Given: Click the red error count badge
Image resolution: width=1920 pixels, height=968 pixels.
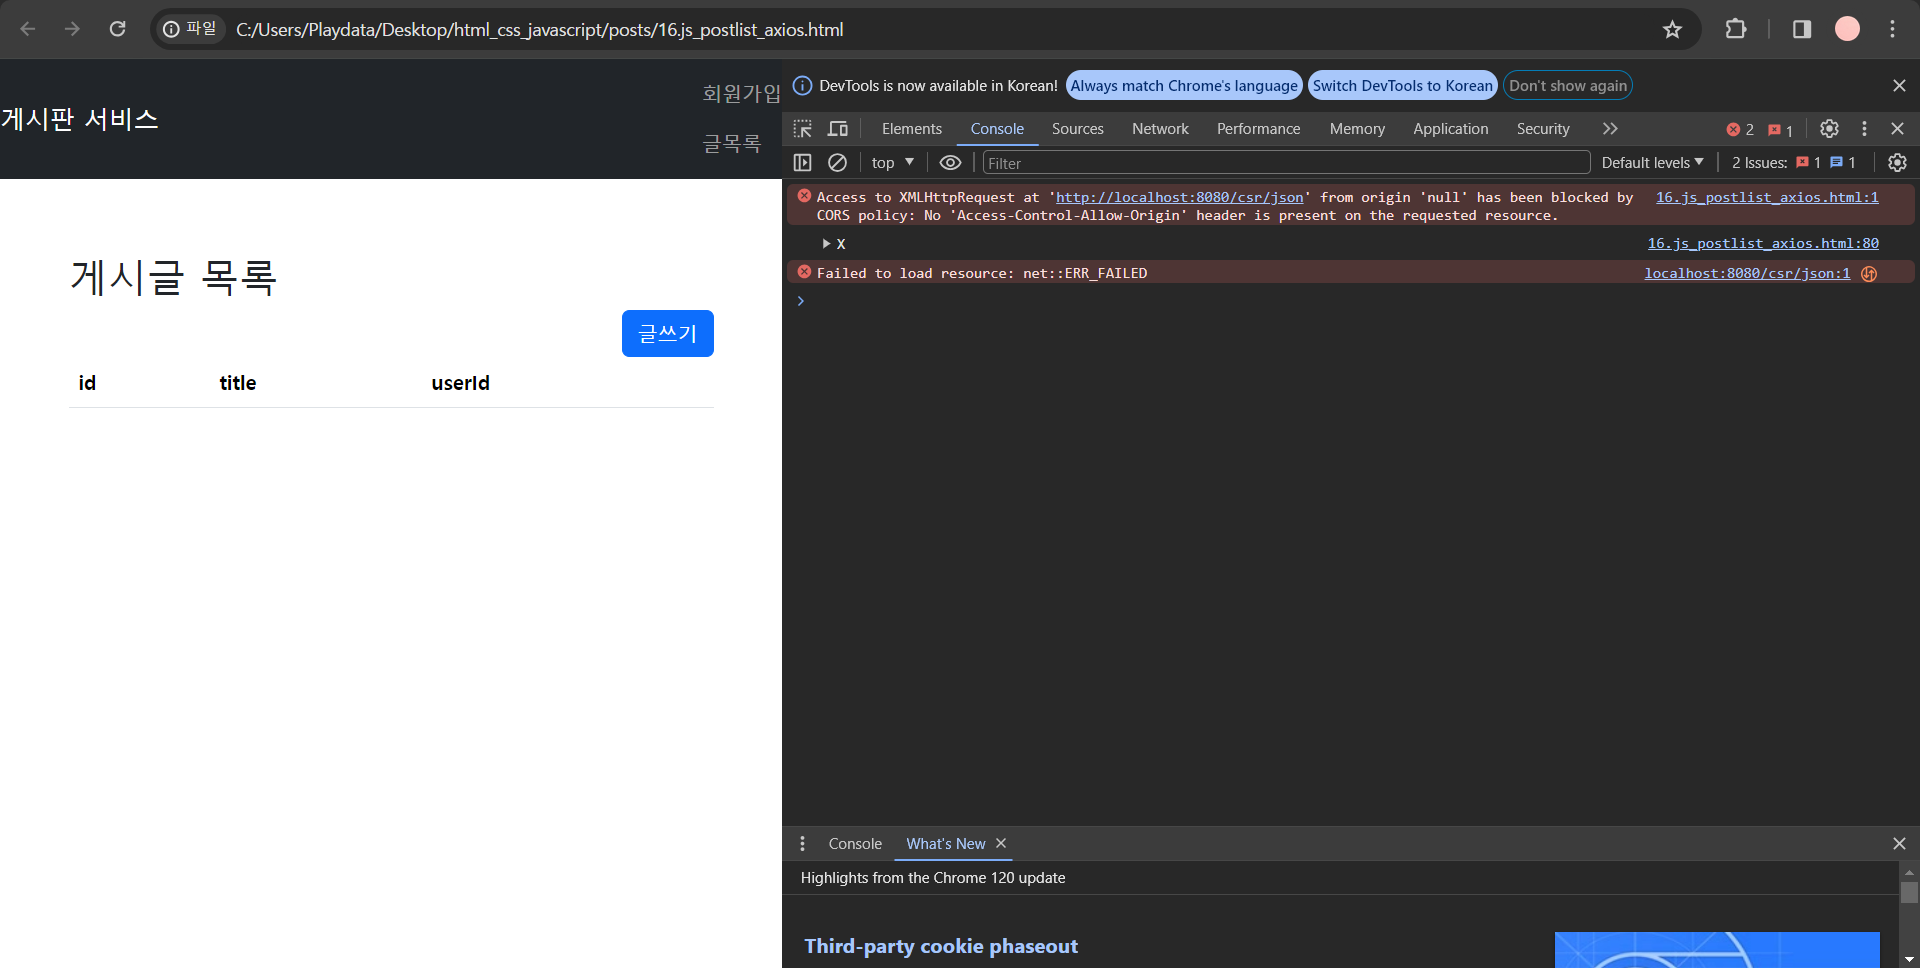Looking at the screenshot, I should [x=1740, y=130].
